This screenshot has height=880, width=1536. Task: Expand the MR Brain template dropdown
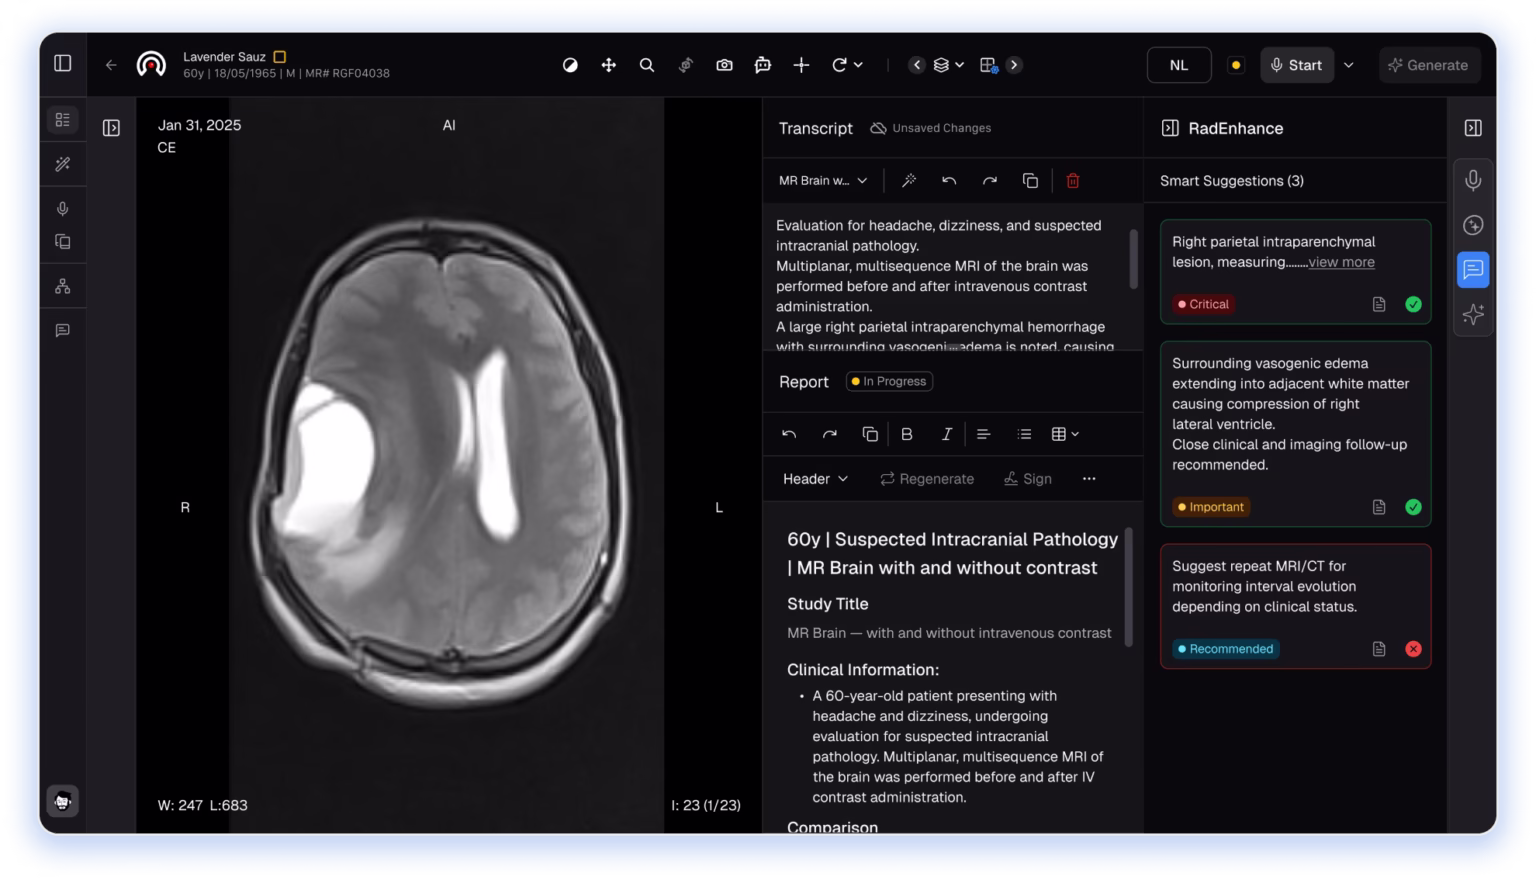(x=823, y=181)
